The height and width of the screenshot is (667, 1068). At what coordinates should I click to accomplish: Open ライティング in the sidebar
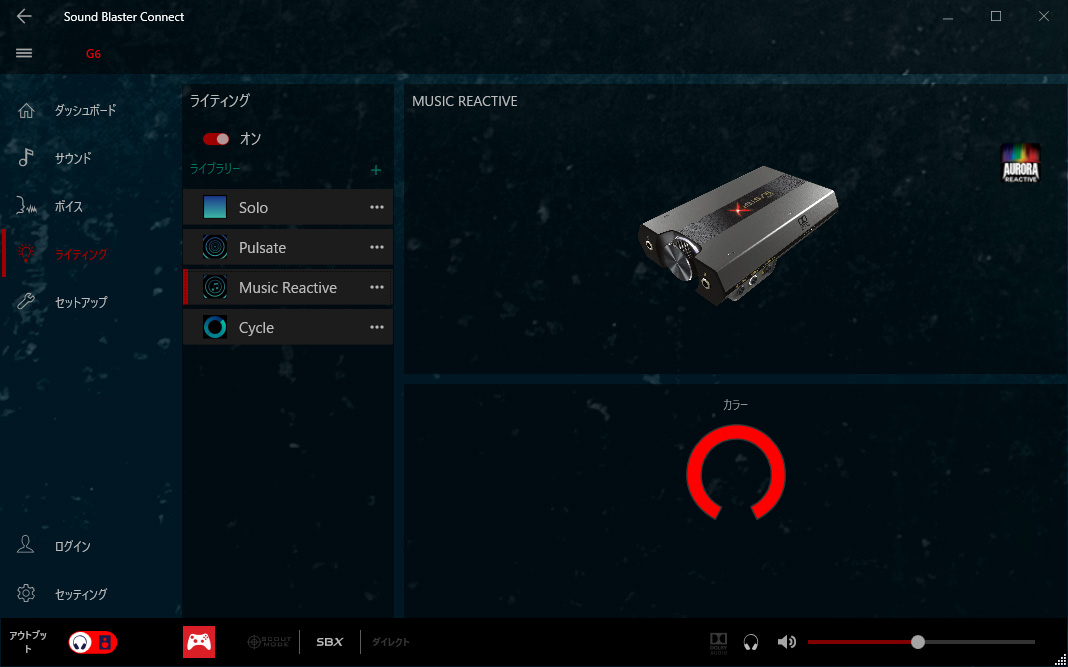[80, 254]
